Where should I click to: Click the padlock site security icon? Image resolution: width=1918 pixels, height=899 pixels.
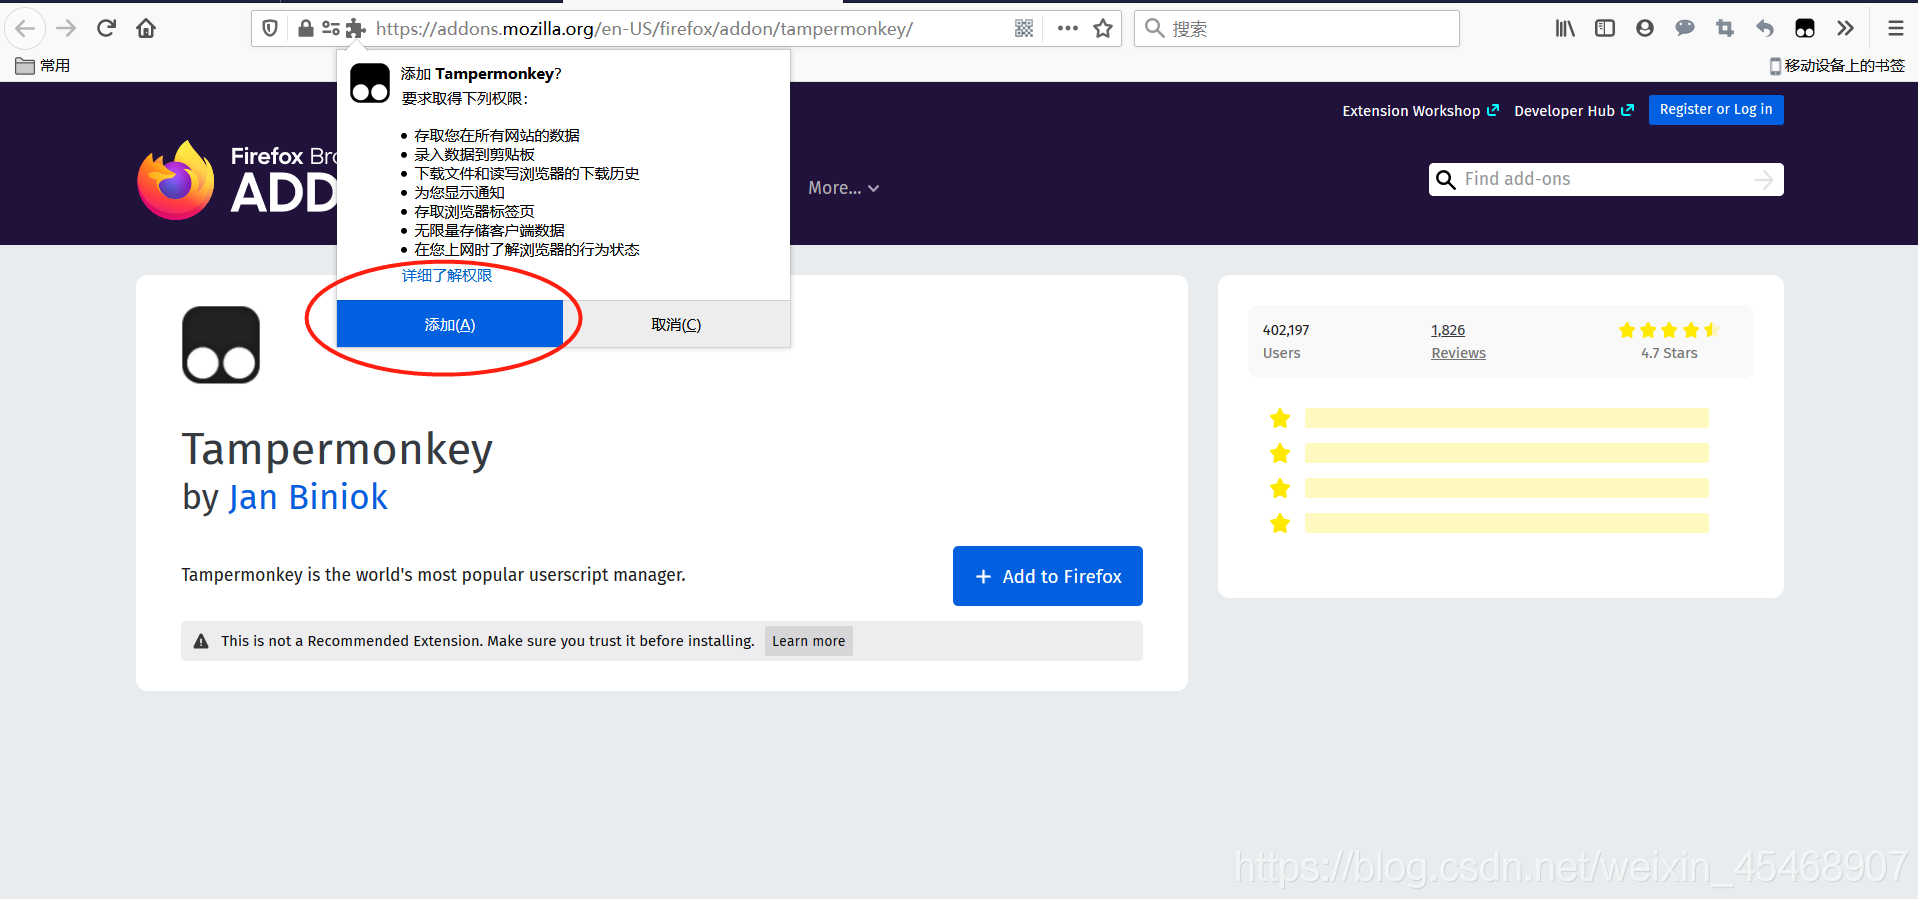point(306,28)
